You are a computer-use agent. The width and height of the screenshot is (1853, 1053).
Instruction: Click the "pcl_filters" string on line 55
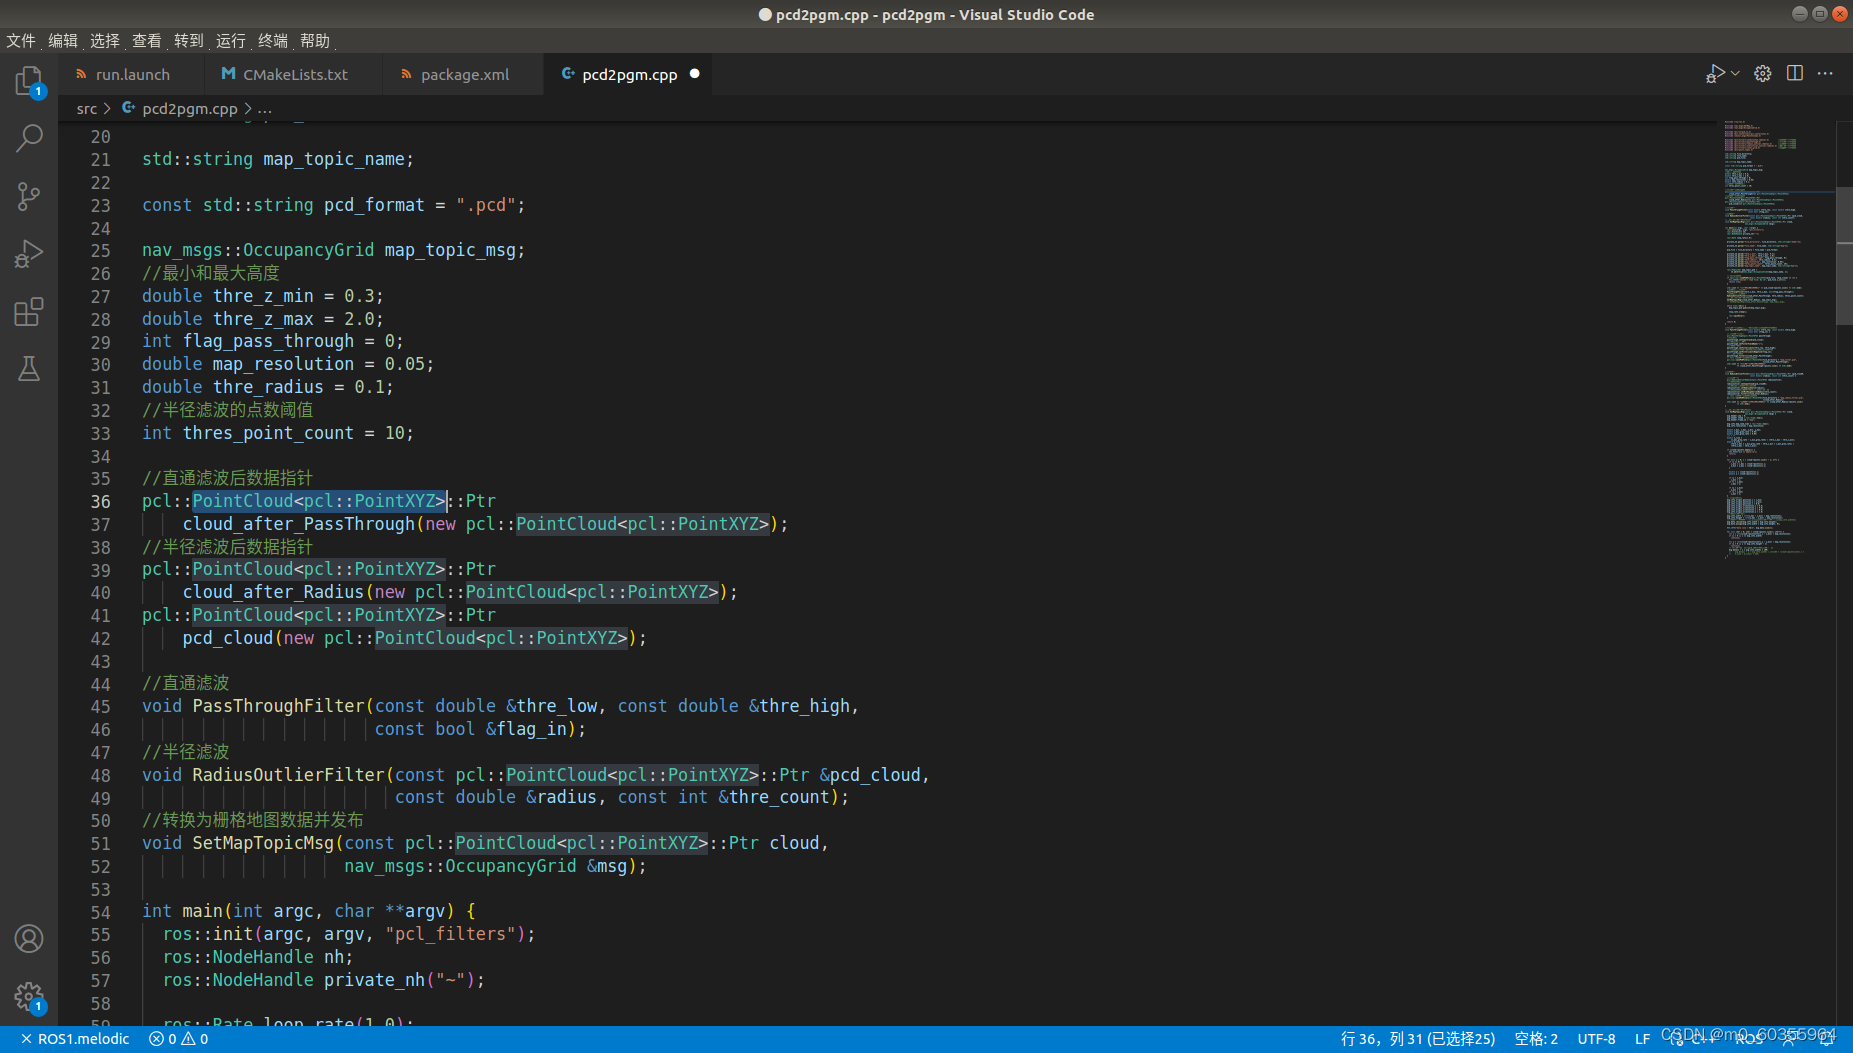(x=450, y=934)
